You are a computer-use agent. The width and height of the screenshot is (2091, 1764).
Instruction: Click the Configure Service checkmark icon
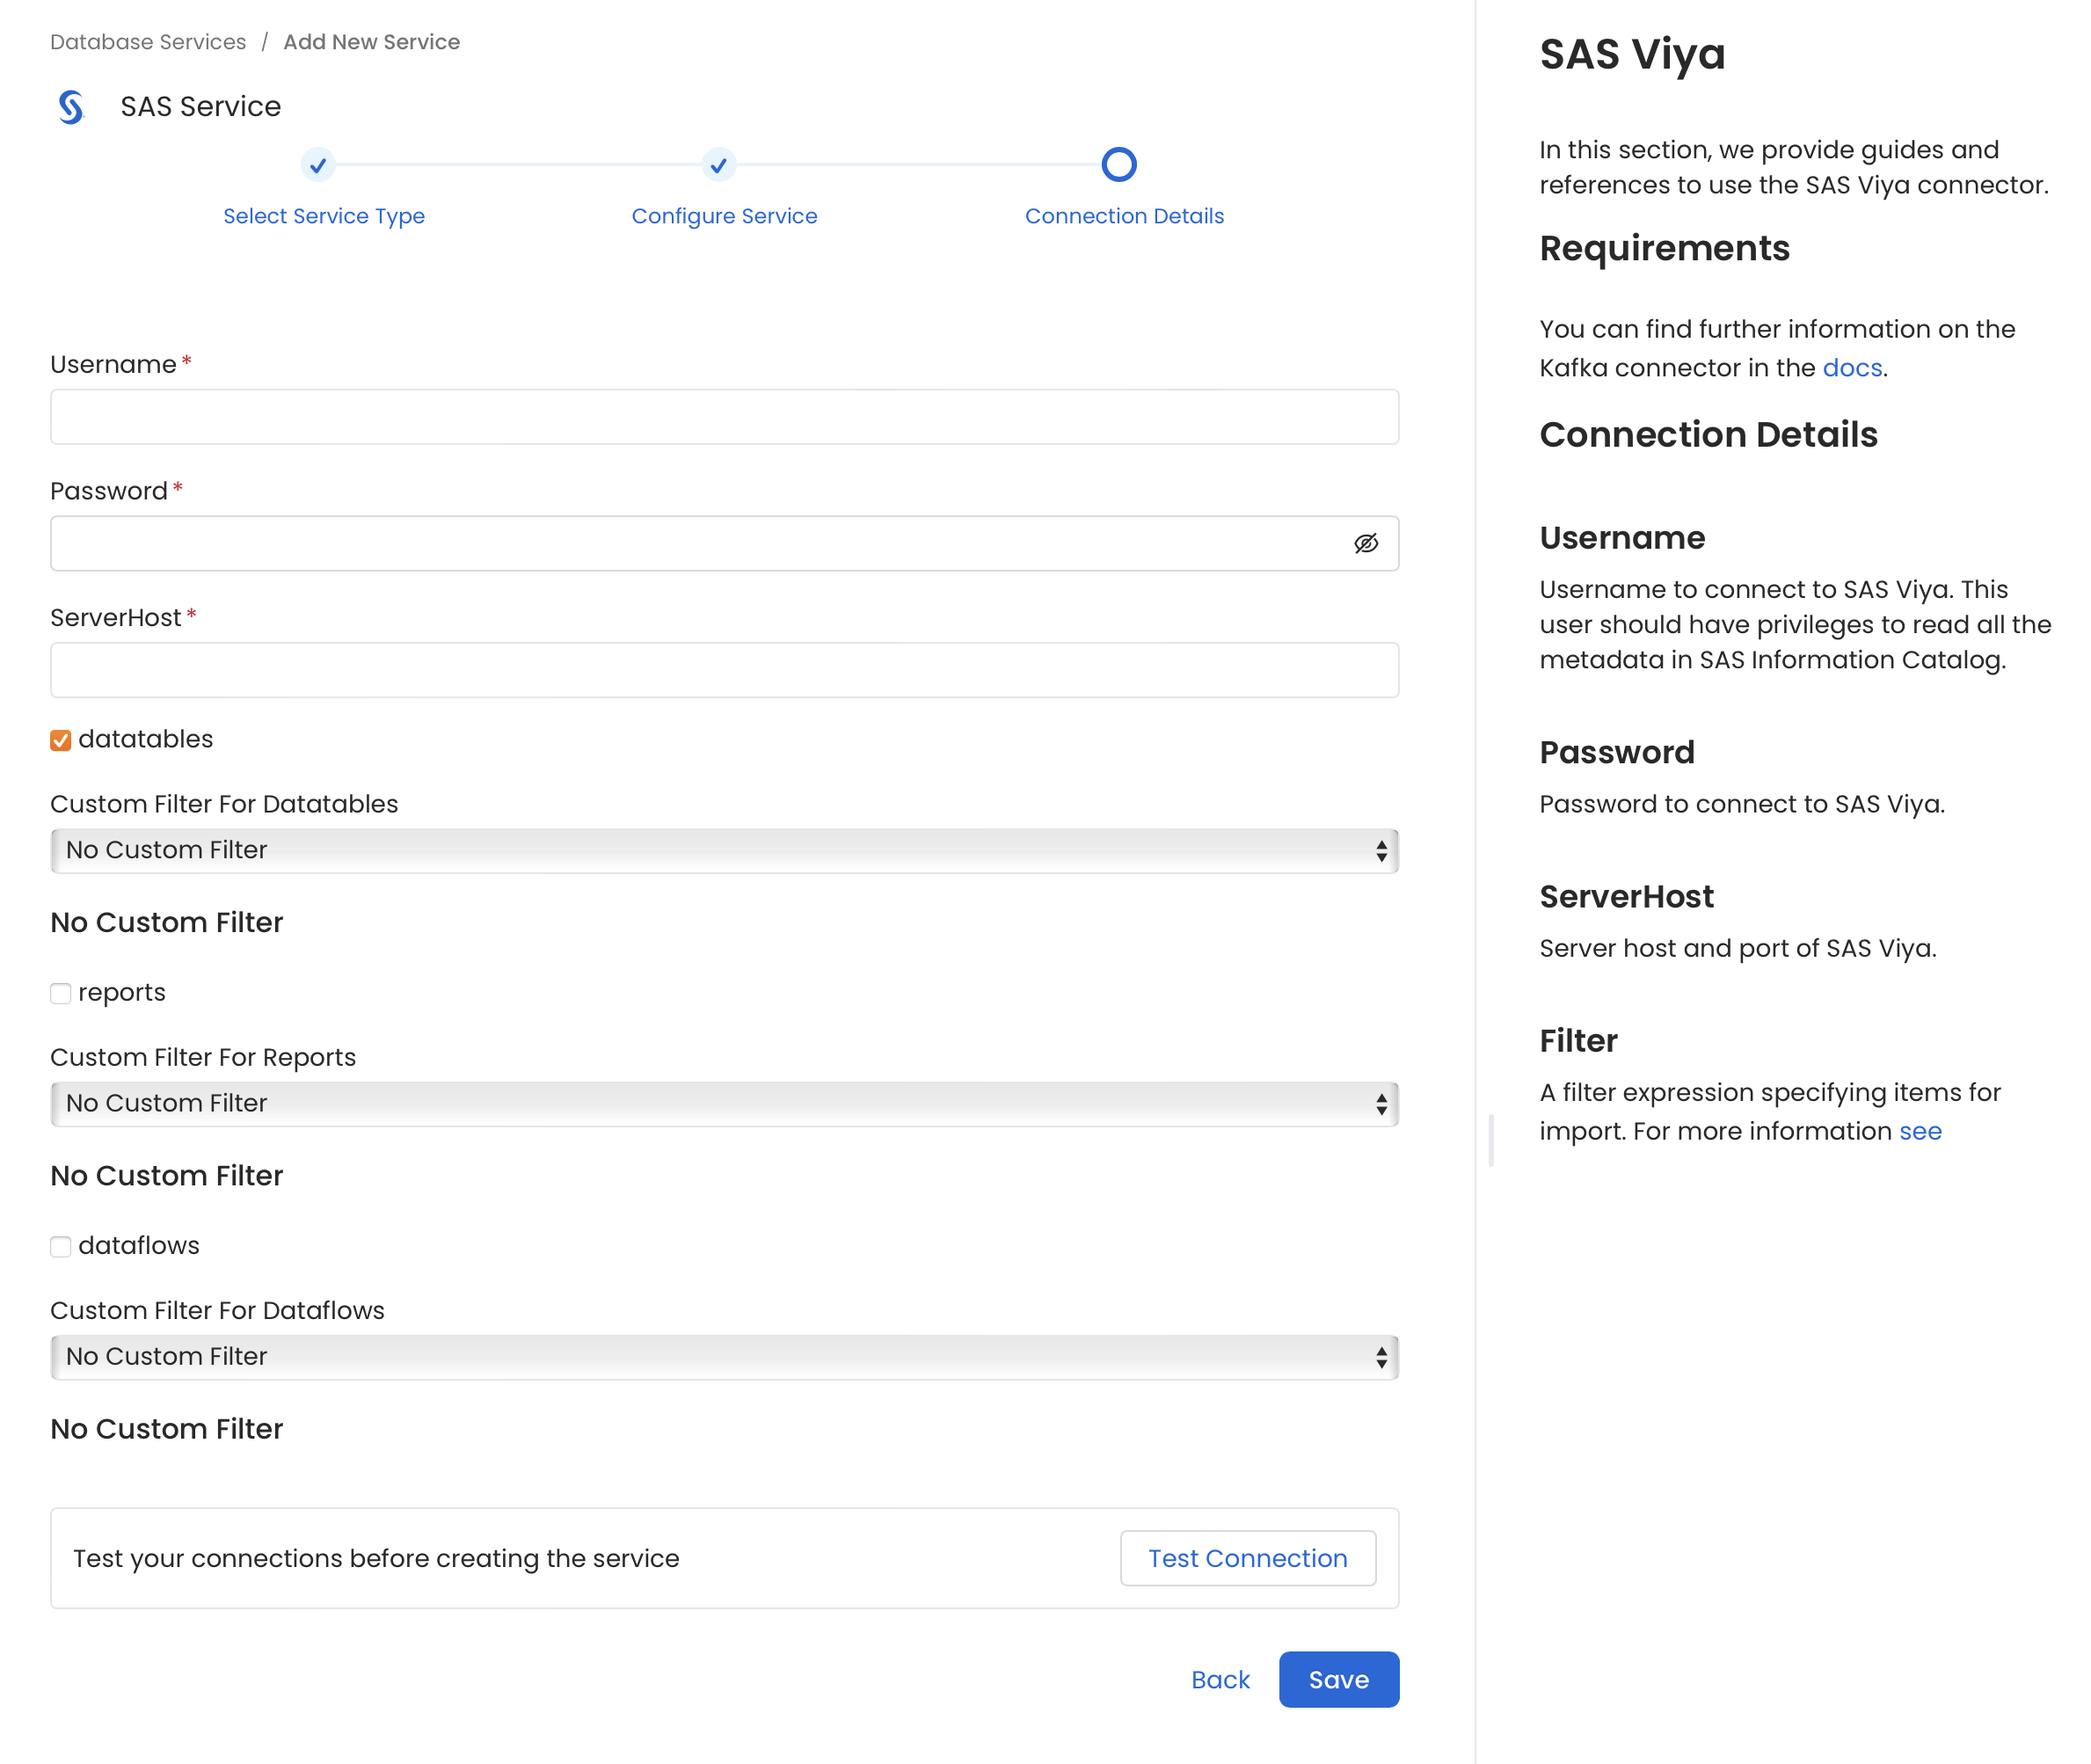(718, 165)
